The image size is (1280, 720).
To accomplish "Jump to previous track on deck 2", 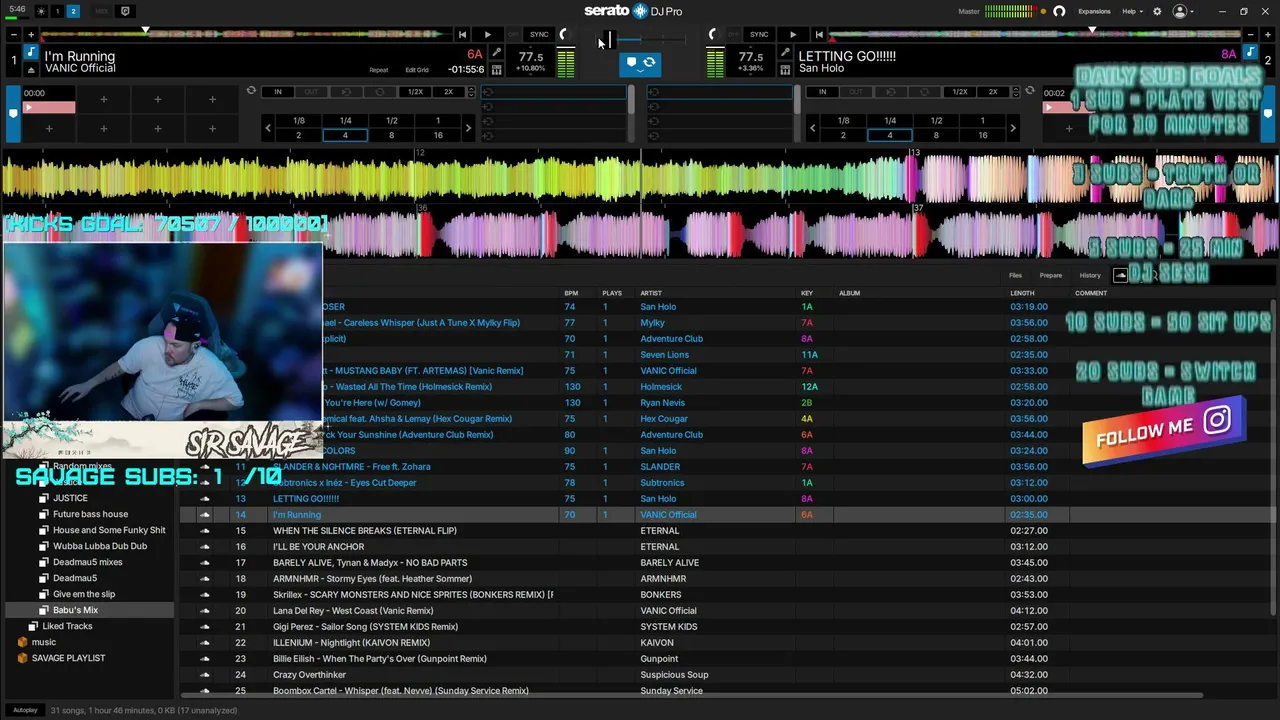I will click(818, 35).
